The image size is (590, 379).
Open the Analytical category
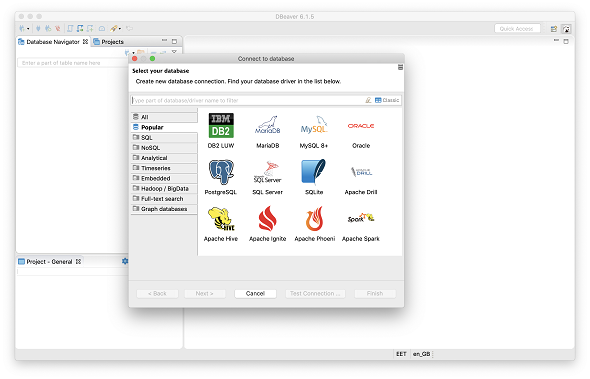coord(164,158)
